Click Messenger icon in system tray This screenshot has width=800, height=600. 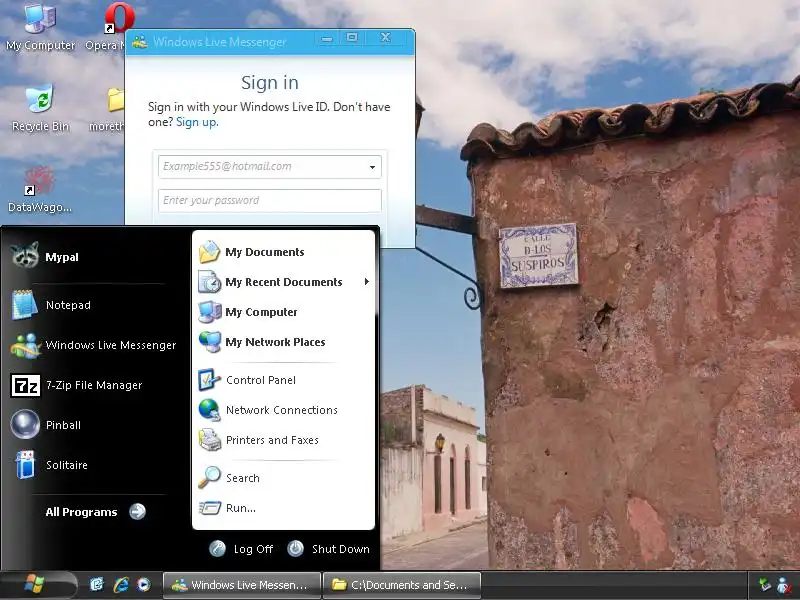coord(784,585)
